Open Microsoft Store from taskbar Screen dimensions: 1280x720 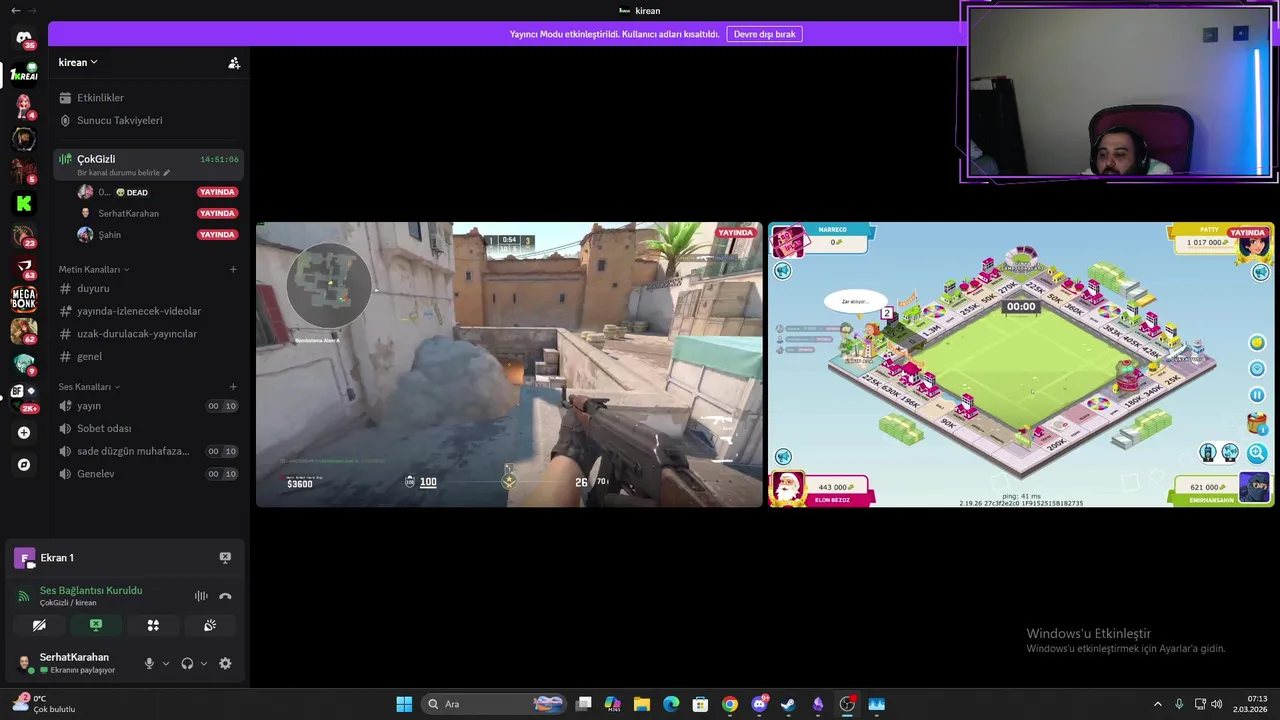tap(700, 704)
